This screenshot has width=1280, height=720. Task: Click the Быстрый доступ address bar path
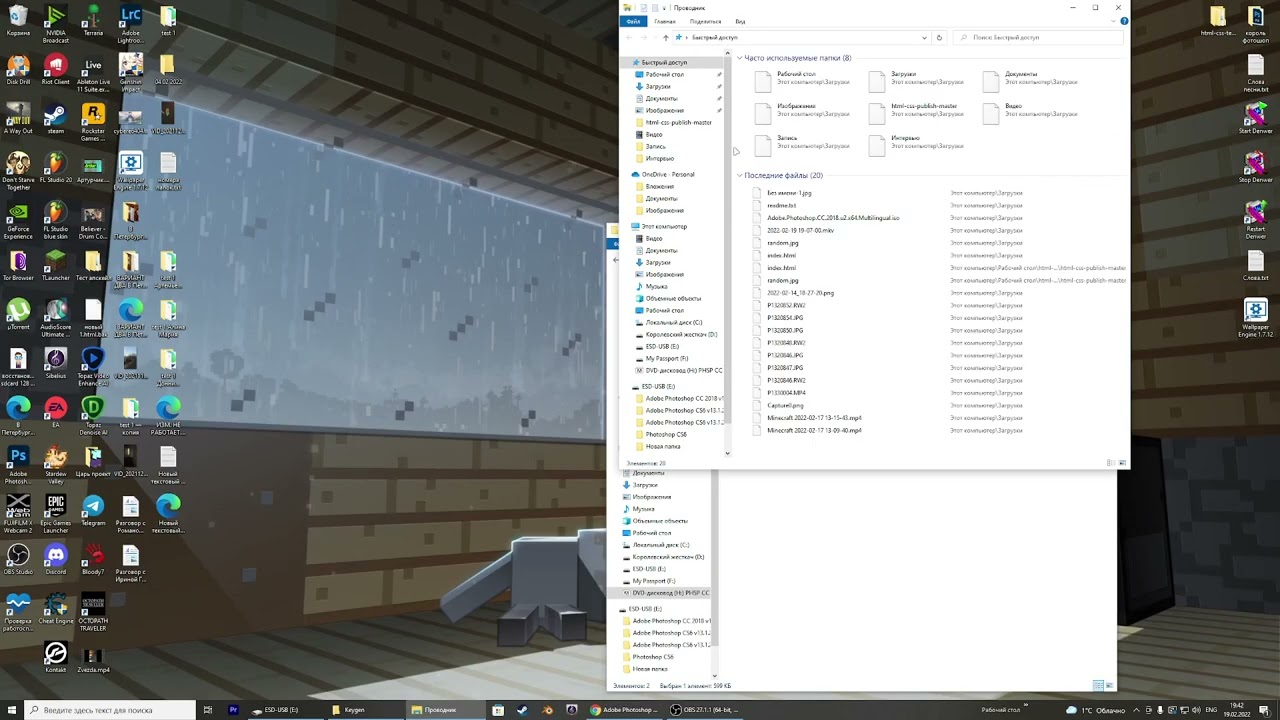[714, 37]
